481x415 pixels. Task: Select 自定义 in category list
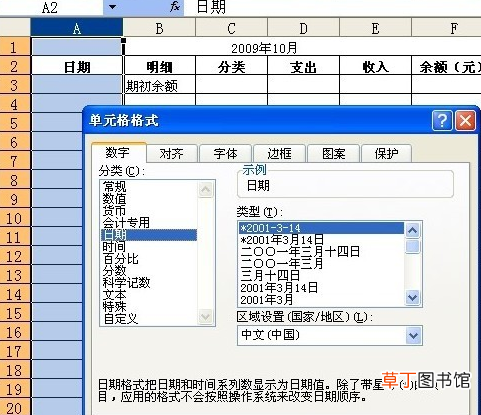[149, 319]
